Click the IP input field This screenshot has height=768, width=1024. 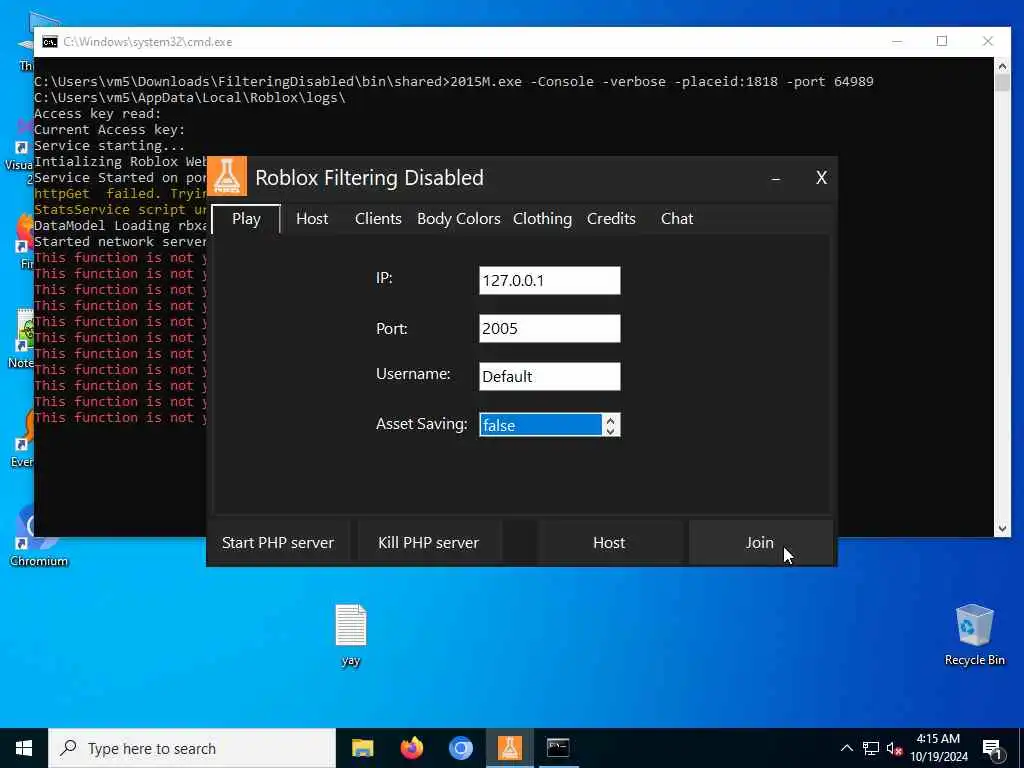[x=549, y=280]
